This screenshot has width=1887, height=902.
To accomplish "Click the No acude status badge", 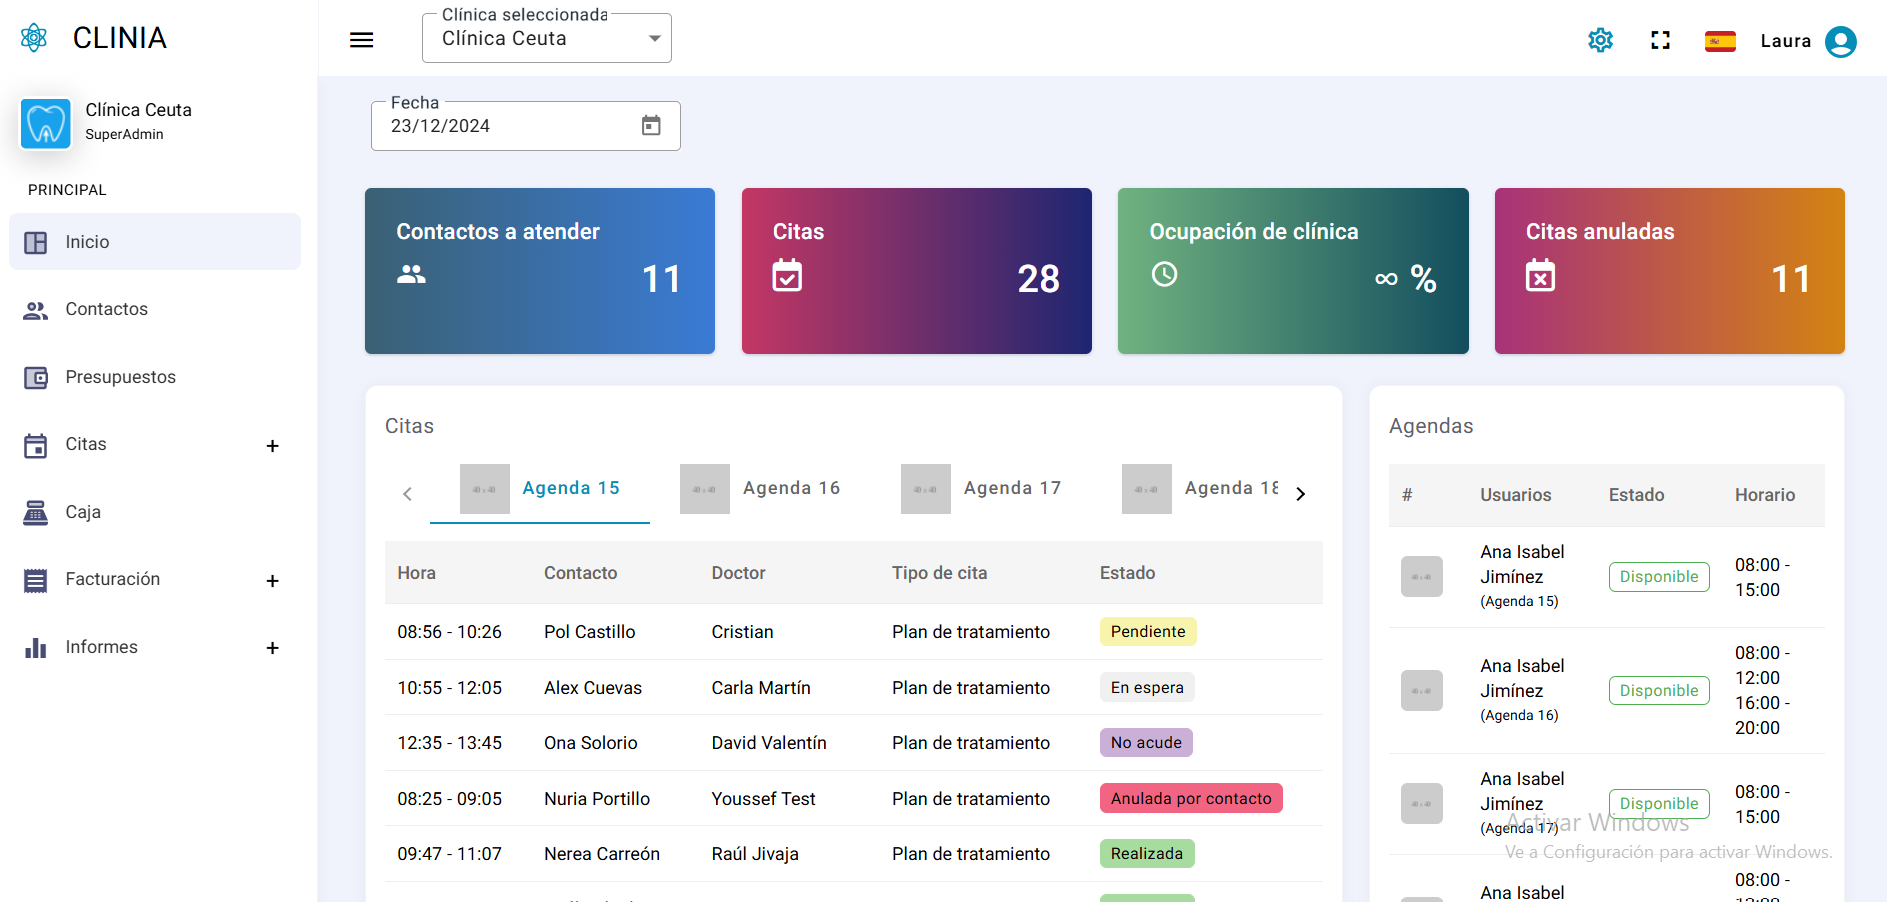I will pos(1146,743).
